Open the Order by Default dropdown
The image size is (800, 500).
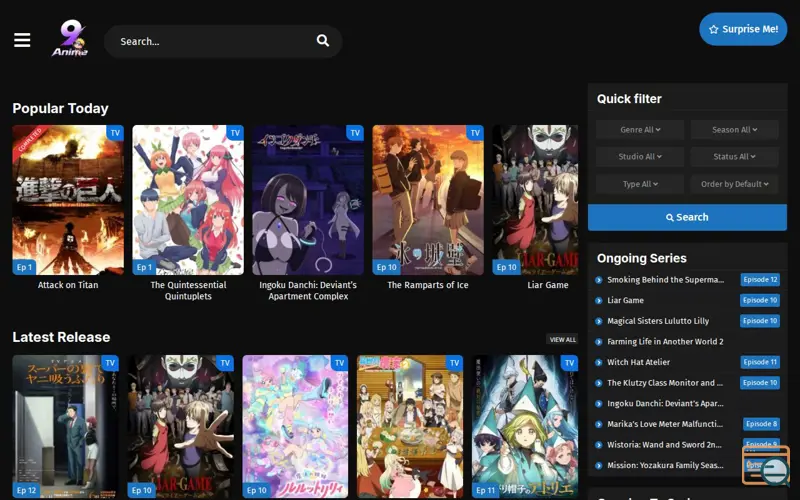(734, 184)
